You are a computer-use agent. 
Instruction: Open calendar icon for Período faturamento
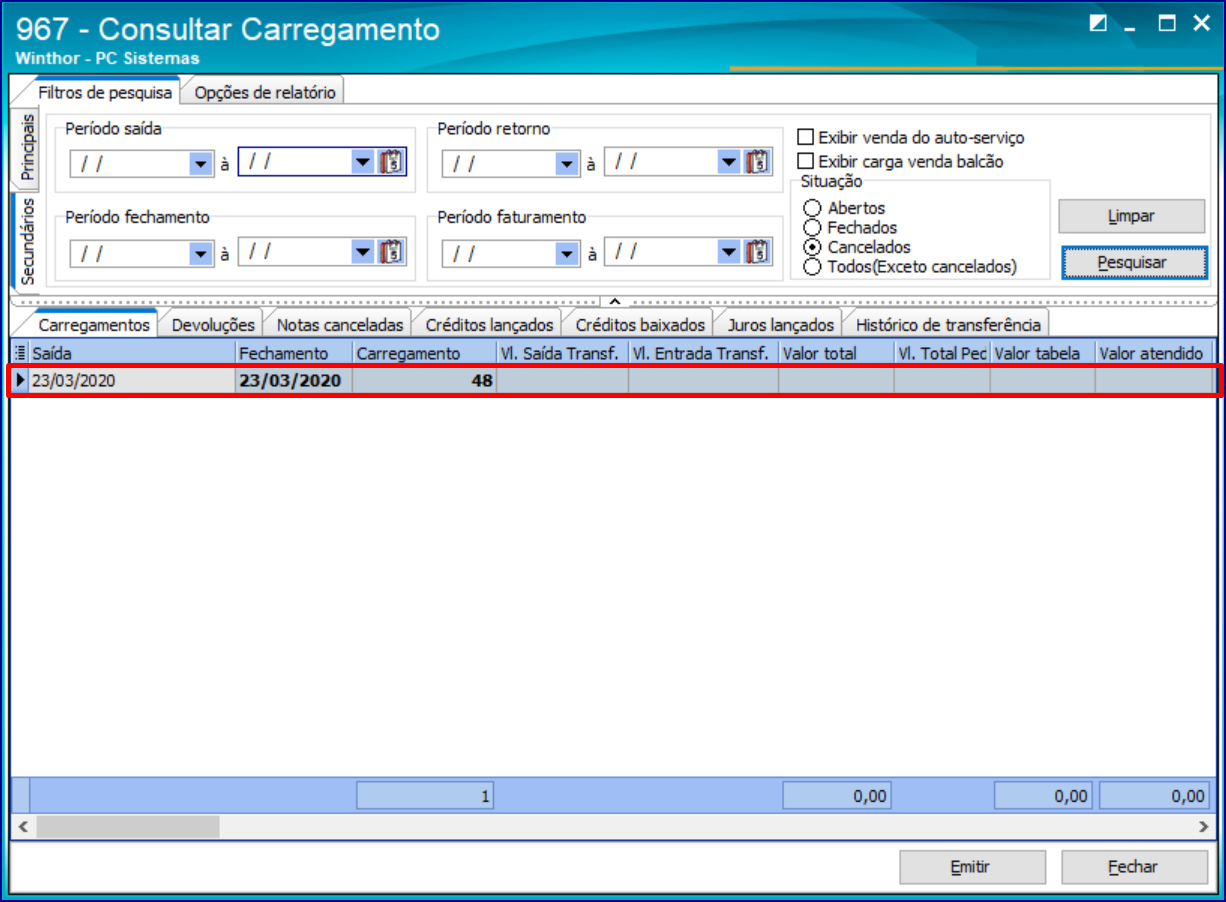click(759, 252)
